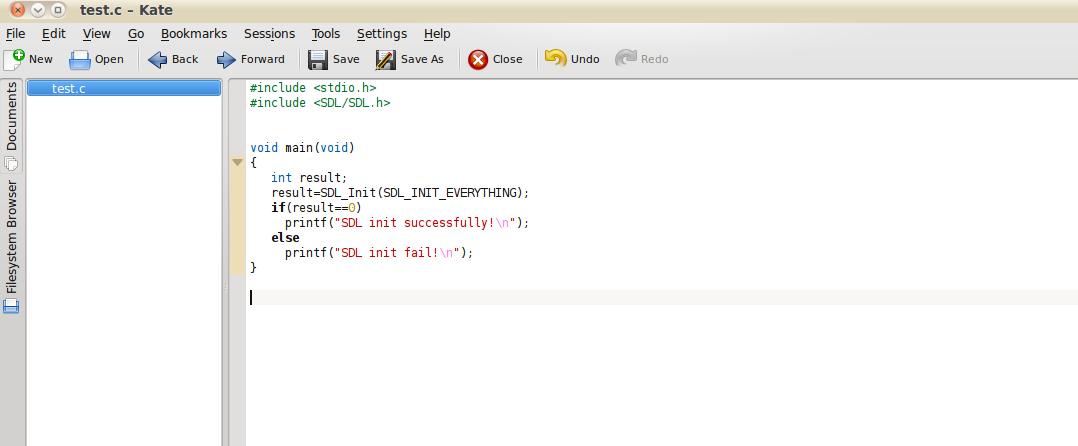Click the New document icon

(x=15, y=59)
